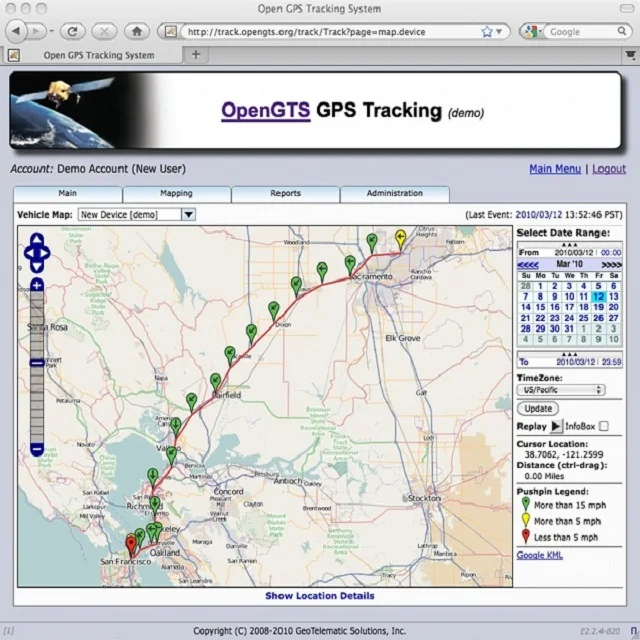Open the Google KML link
This screenshot has width=640, height=640.
(x=540, y=555)
